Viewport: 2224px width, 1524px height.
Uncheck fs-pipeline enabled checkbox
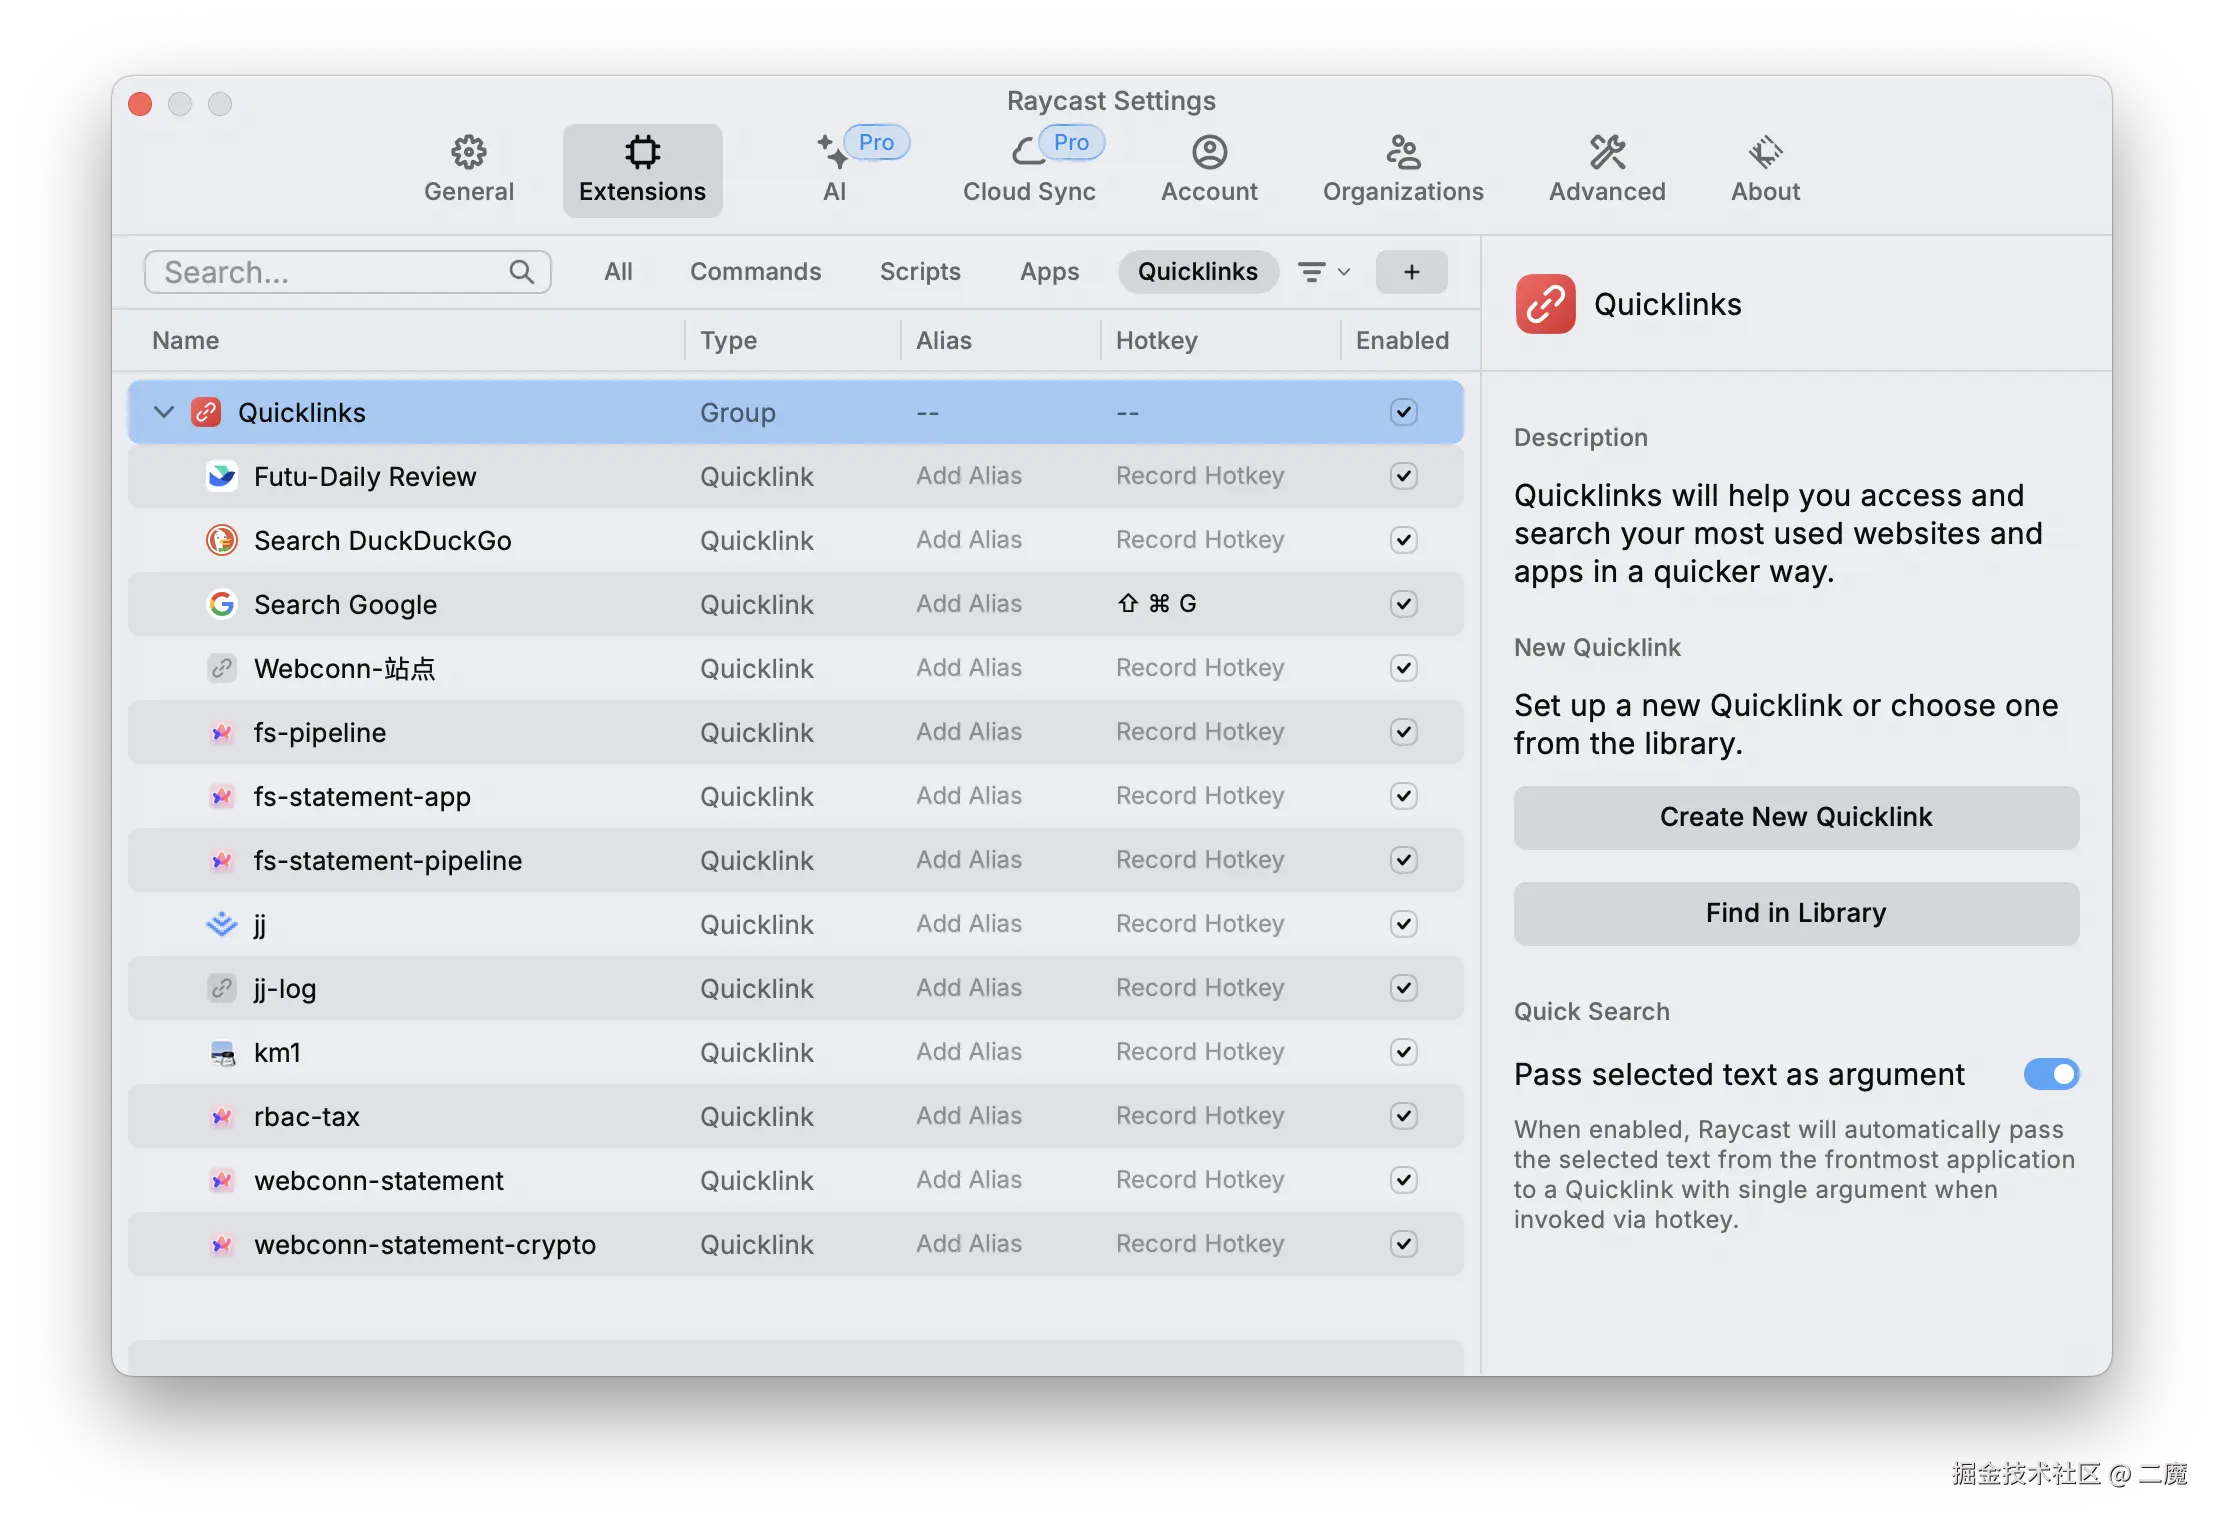pyautogui.click(x=1403, y=732)
